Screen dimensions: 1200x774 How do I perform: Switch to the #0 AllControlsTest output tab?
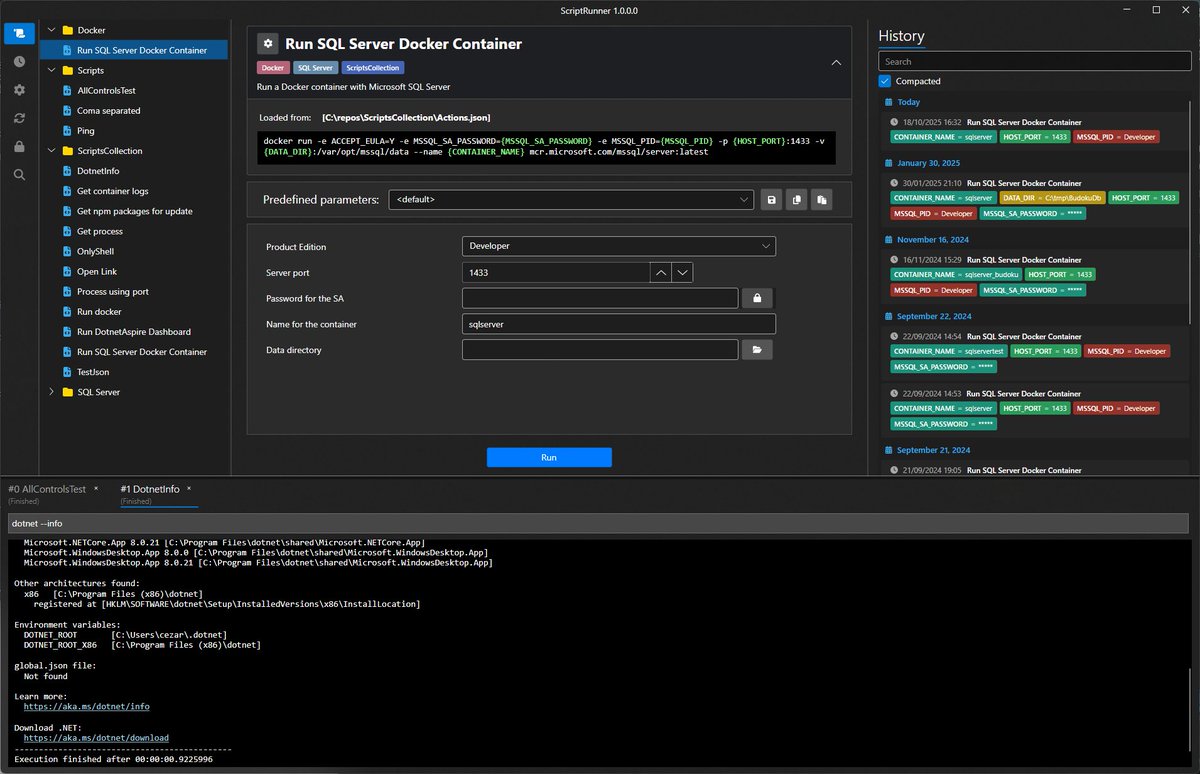click(x=47, y=489)
